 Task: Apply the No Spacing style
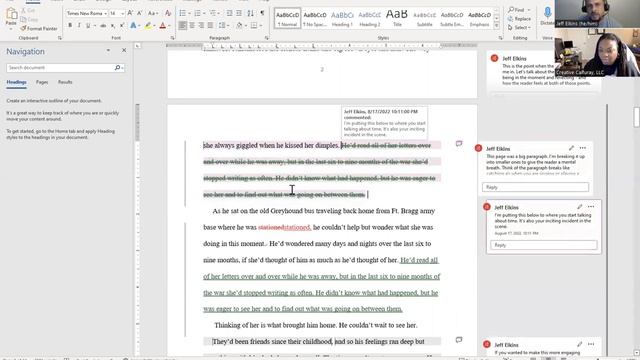(x=315, y=18)
